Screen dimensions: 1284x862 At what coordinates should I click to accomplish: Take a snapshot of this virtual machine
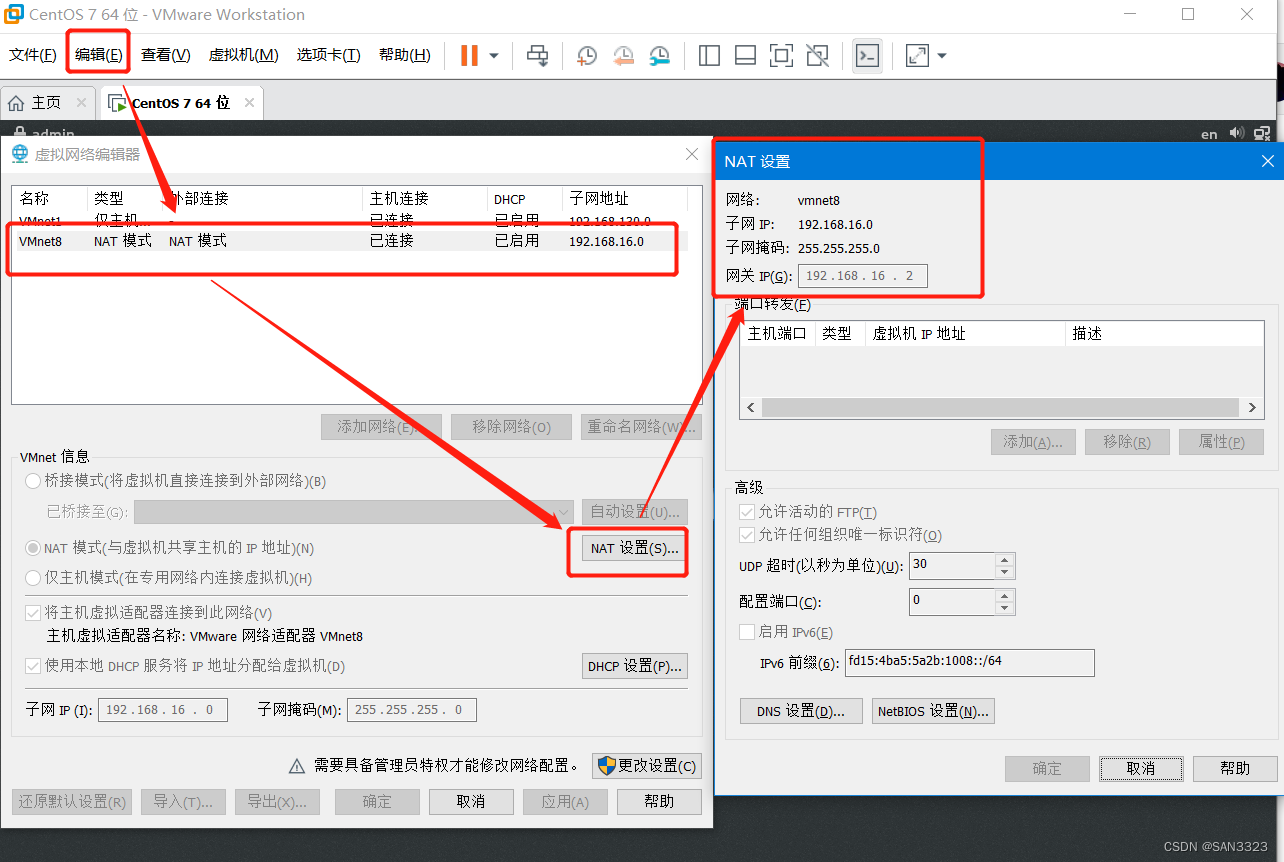[587, 56]
